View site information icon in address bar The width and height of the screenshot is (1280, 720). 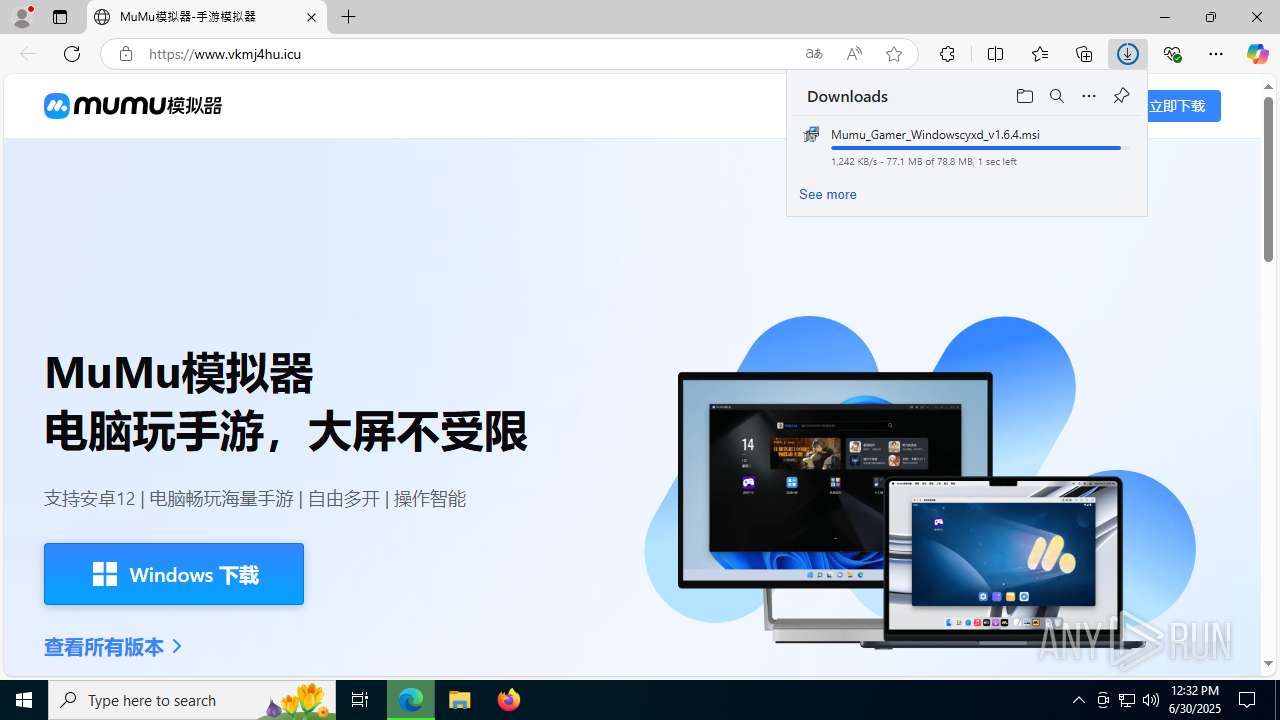(125, 54)
